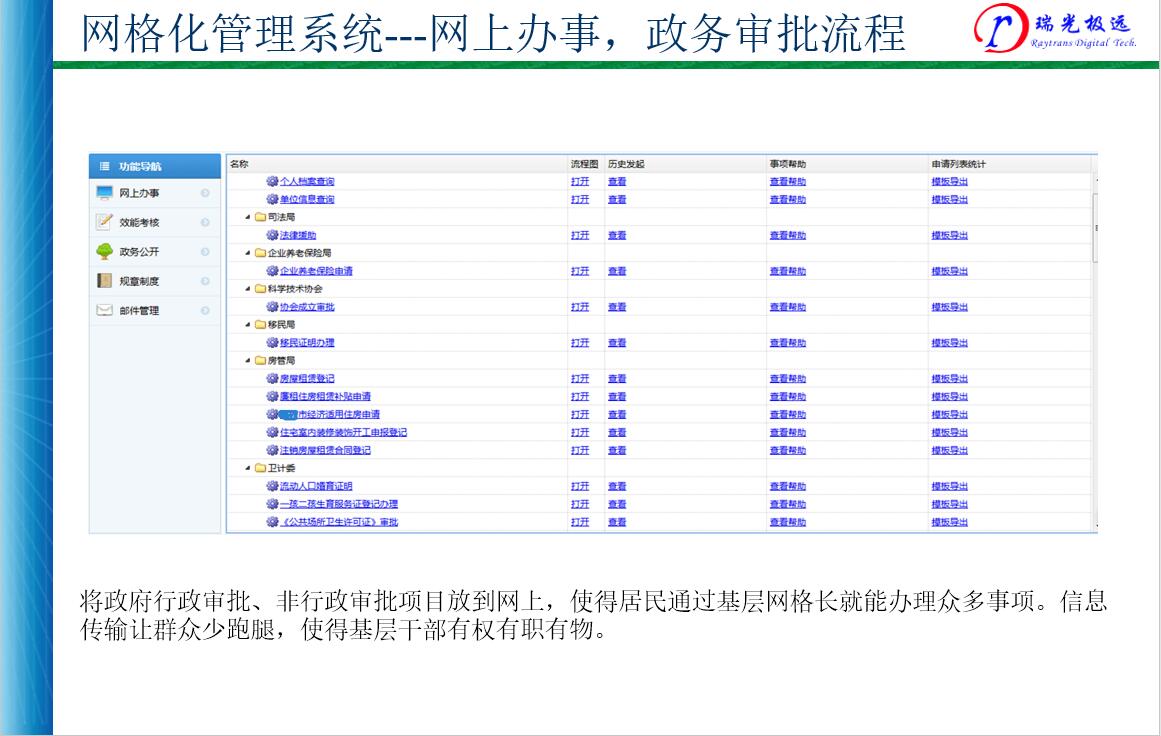
Task: Collapse the 移民局 tree node
Action: coord(248,325)
